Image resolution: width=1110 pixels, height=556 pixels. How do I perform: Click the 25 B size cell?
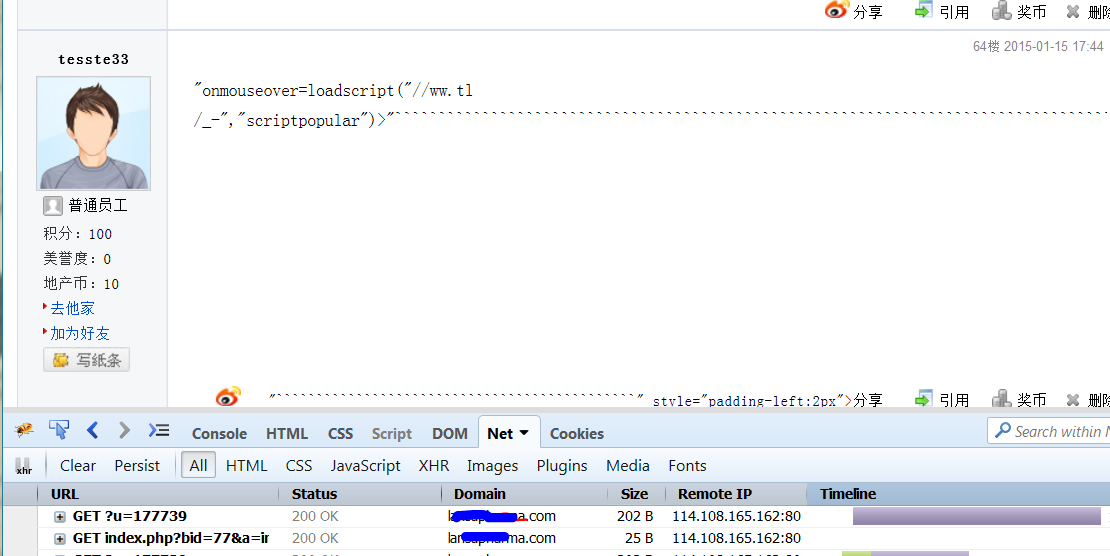point(639,538)
